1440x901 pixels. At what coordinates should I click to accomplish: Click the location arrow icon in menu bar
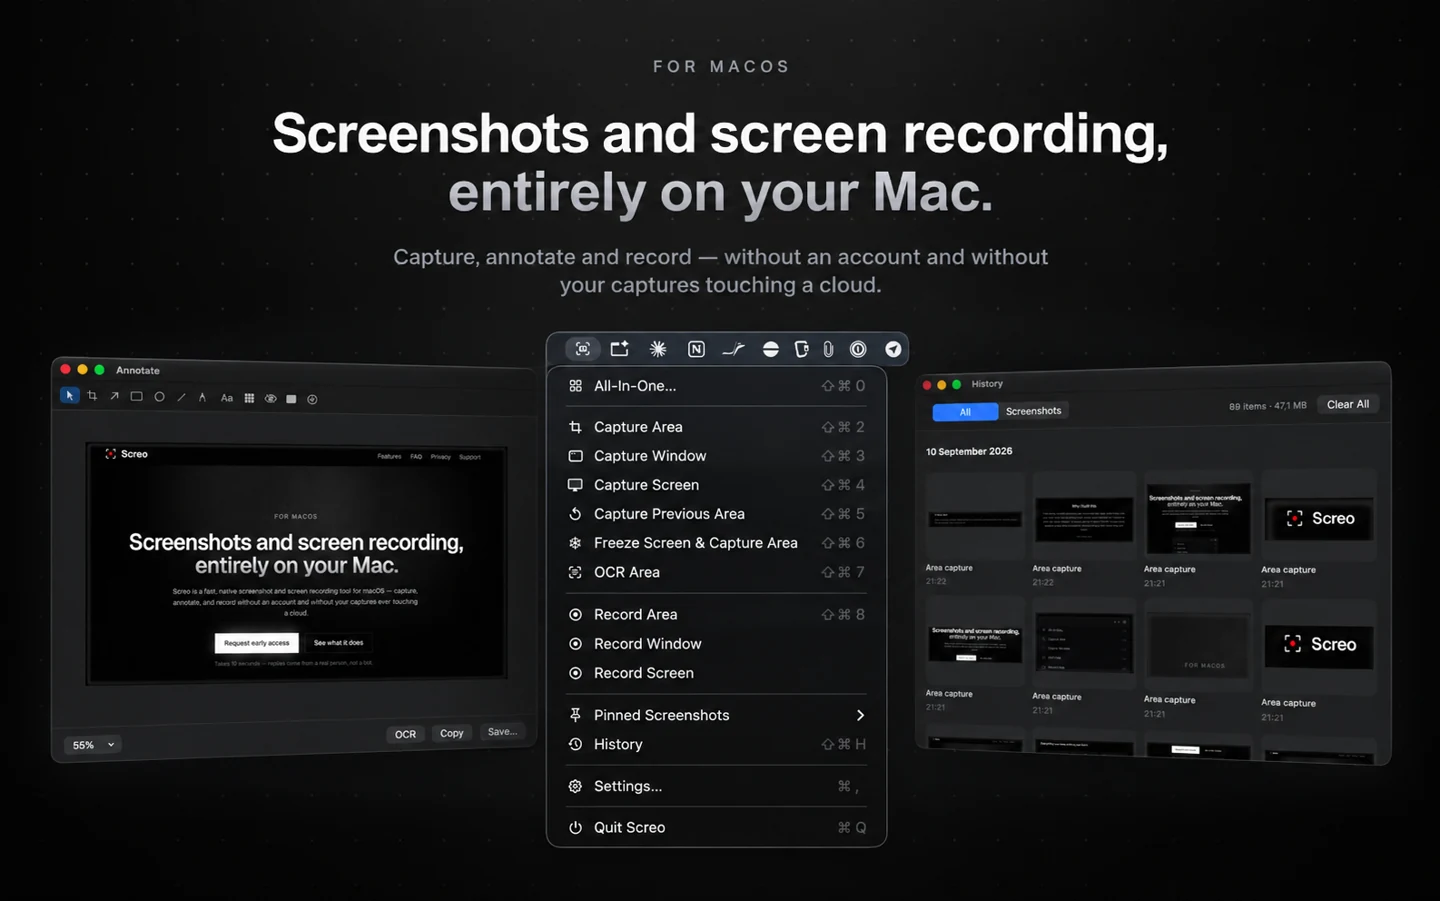(893, 349)
